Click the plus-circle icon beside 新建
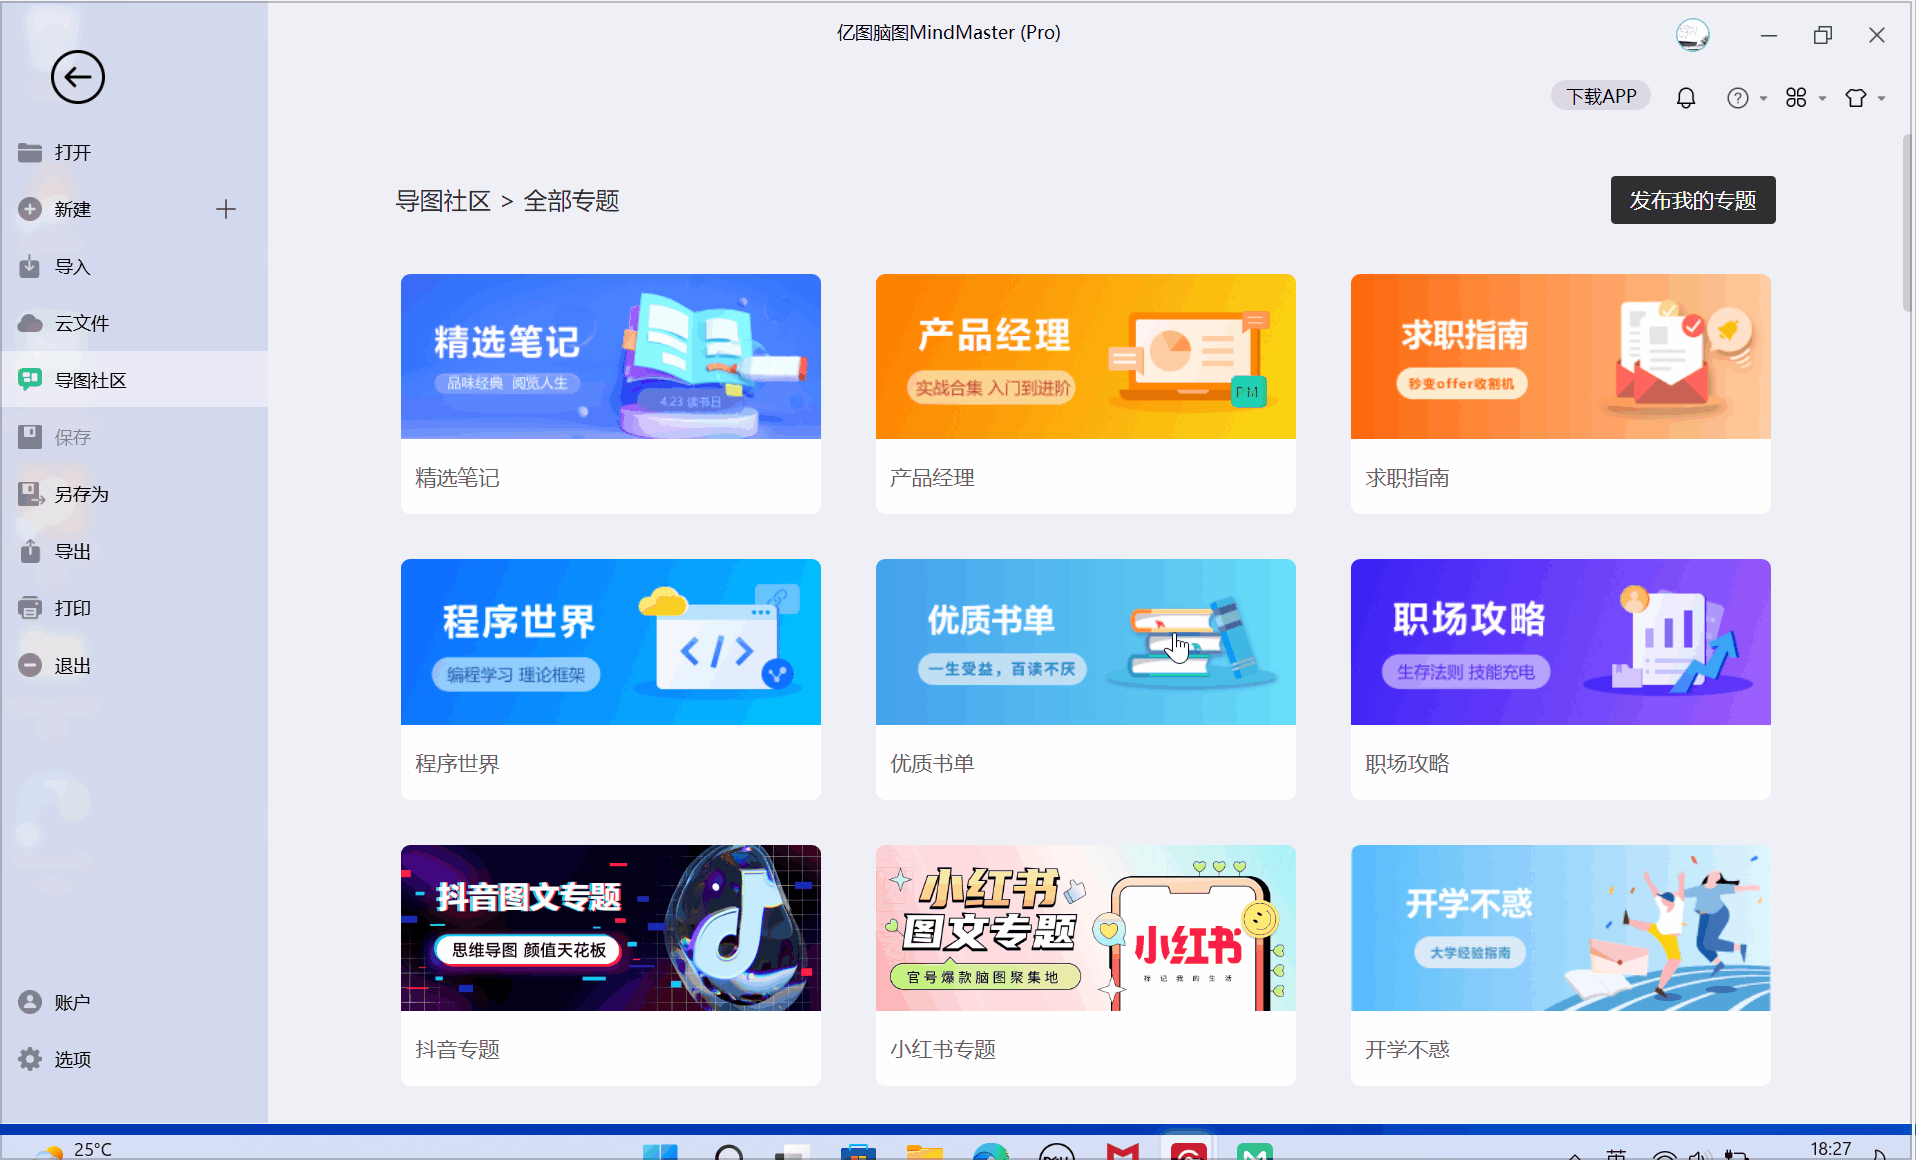This screenshot has height=1160, width=1916. [30, 209]
